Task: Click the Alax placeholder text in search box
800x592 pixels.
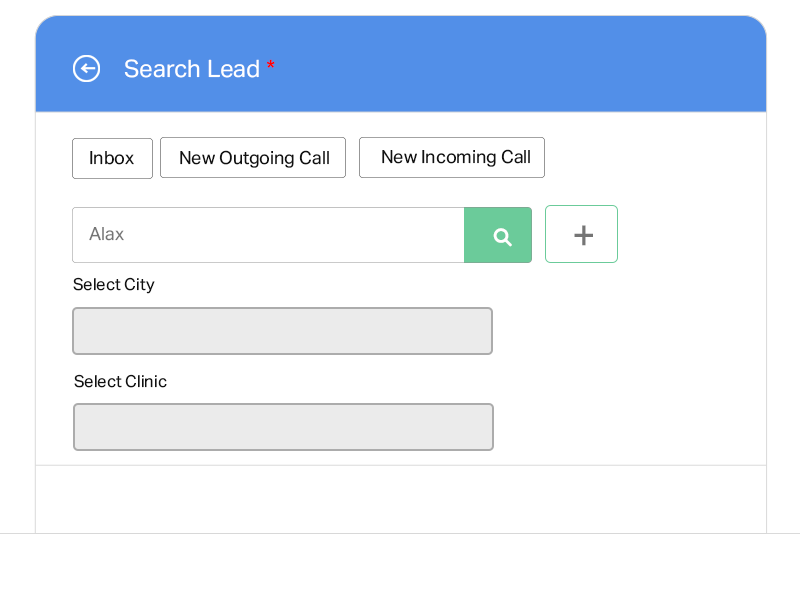Action: [x=107, y=234]
